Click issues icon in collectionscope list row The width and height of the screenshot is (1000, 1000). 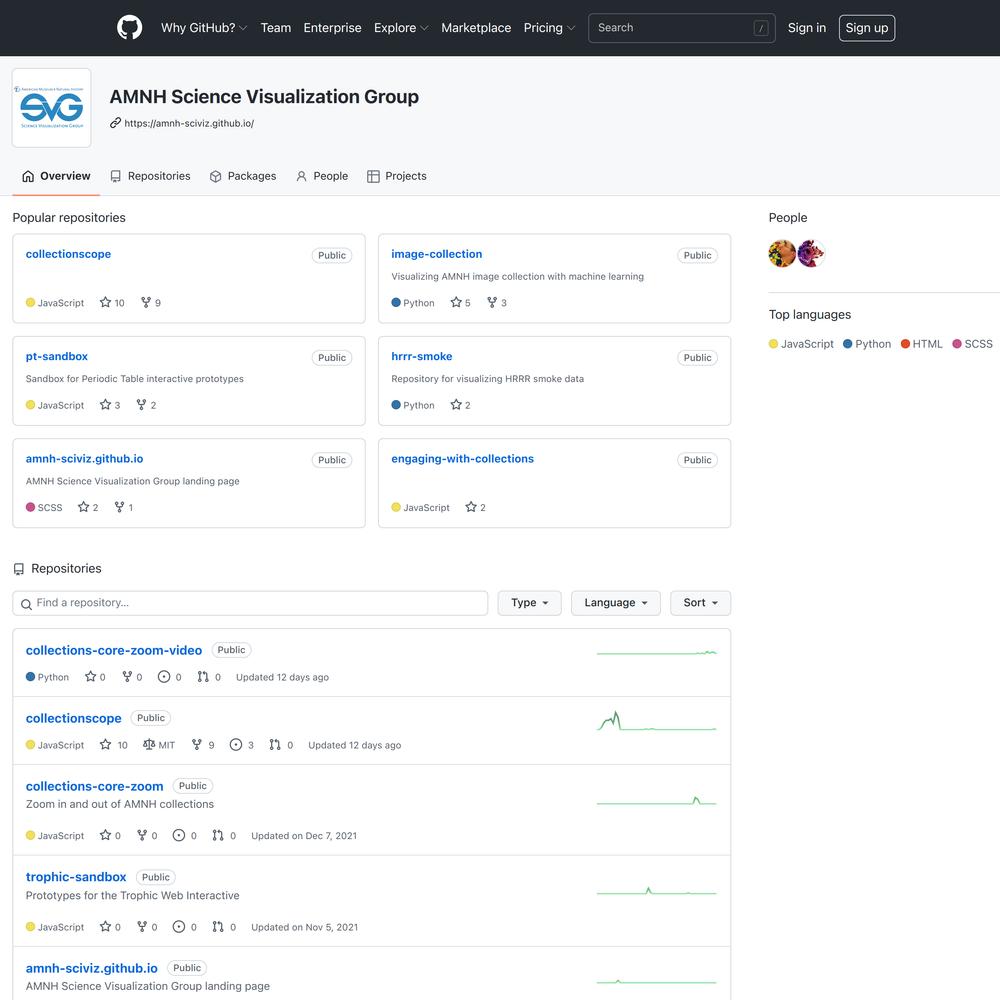[x=236, y=745]
